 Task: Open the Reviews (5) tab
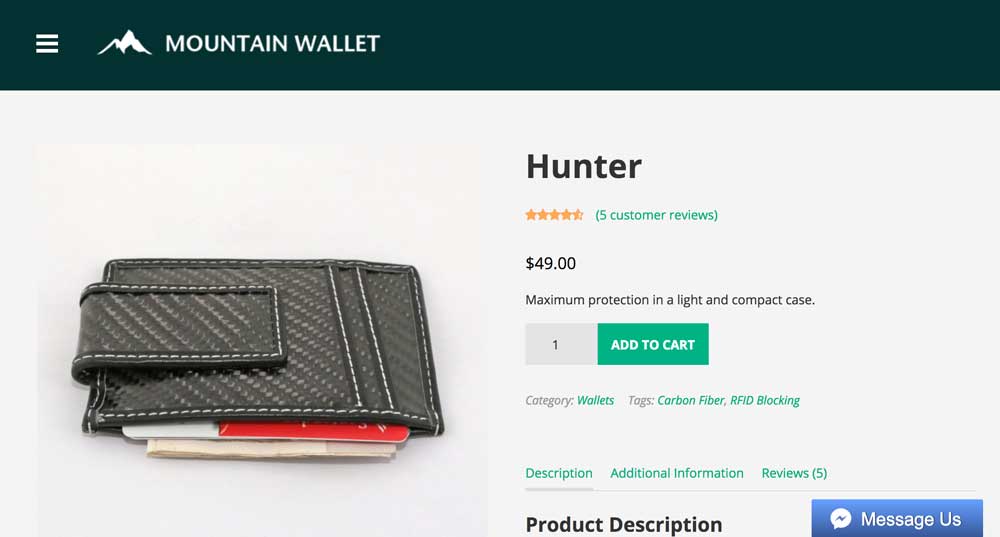click(794, 473)
